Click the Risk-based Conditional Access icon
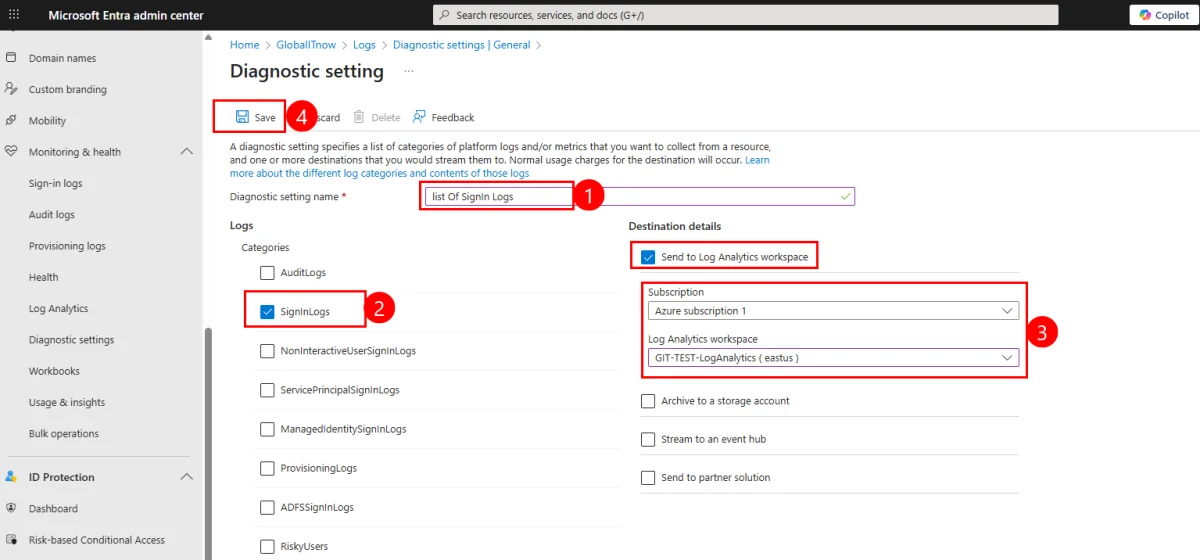1200x560 pixels. coord(11,540)
